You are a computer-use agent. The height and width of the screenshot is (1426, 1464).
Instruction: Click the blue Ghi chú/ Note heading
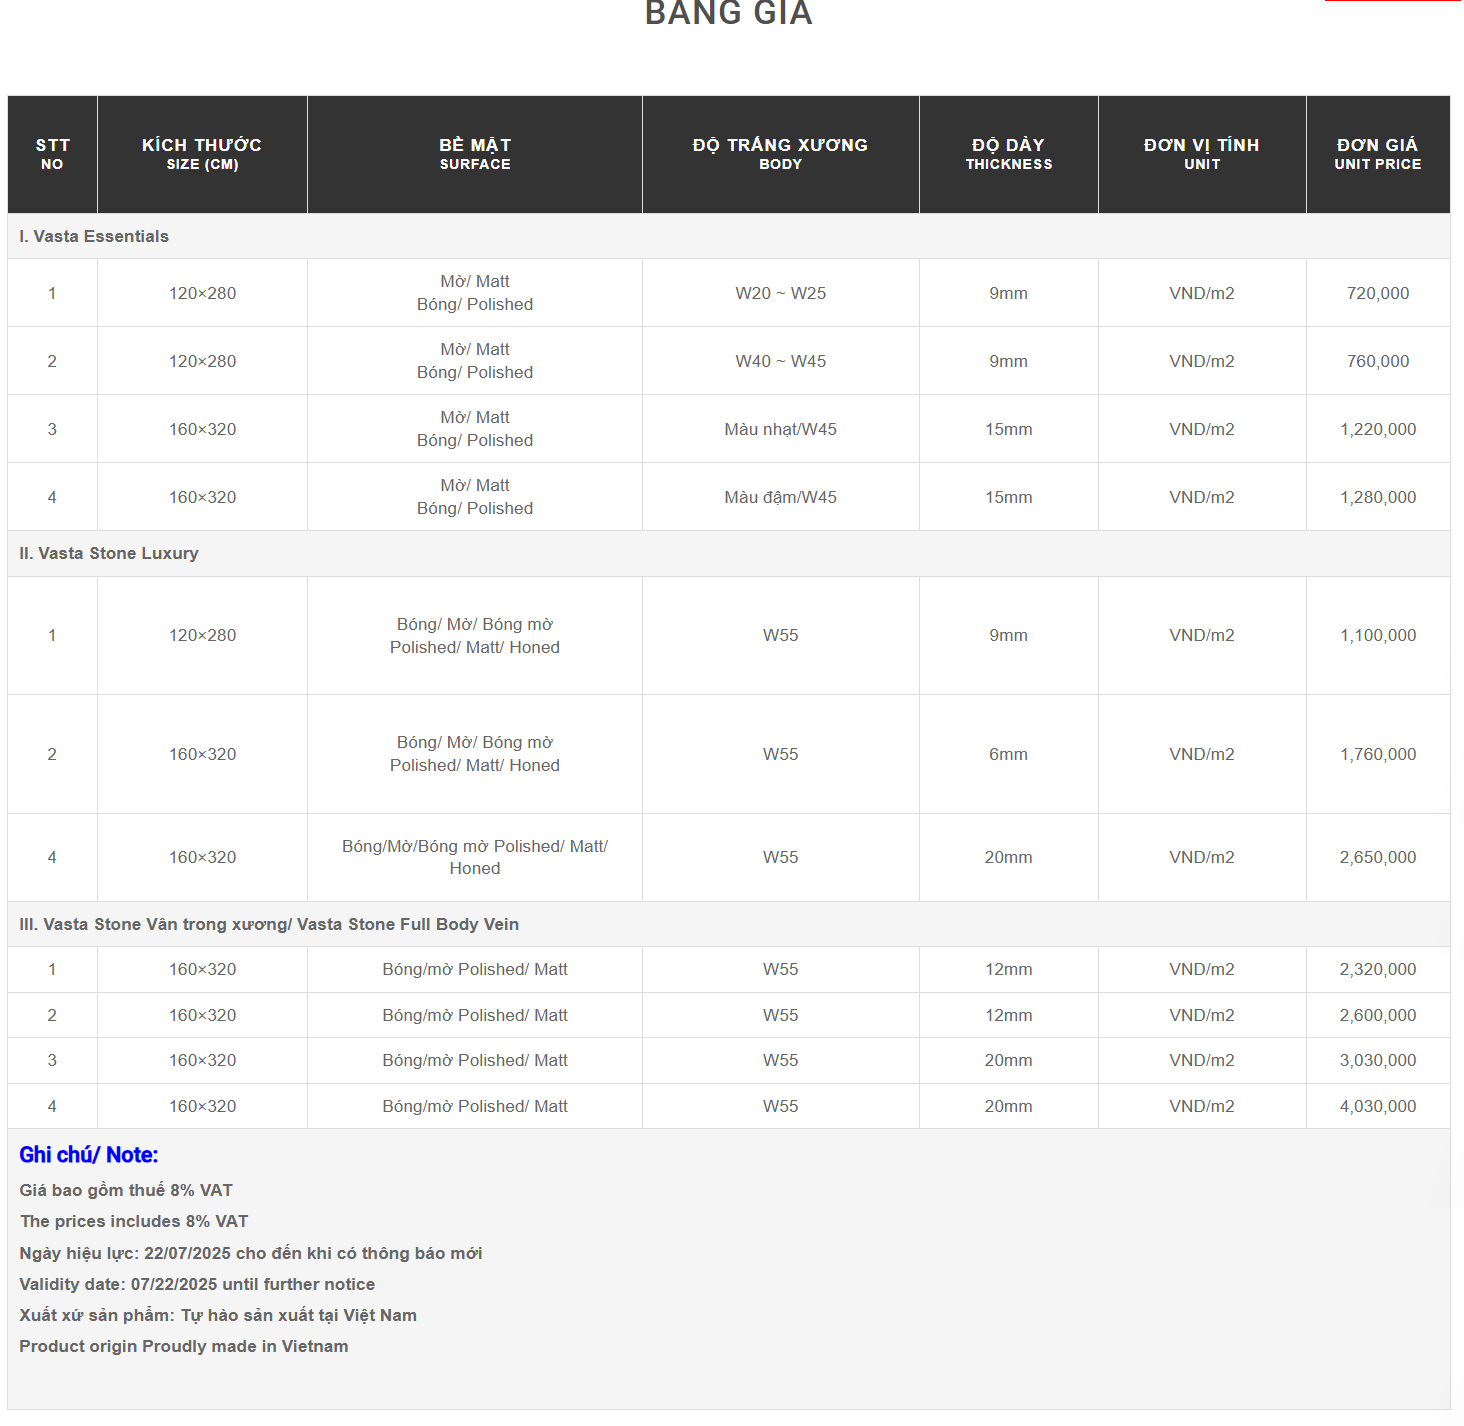coord(89,1155)
